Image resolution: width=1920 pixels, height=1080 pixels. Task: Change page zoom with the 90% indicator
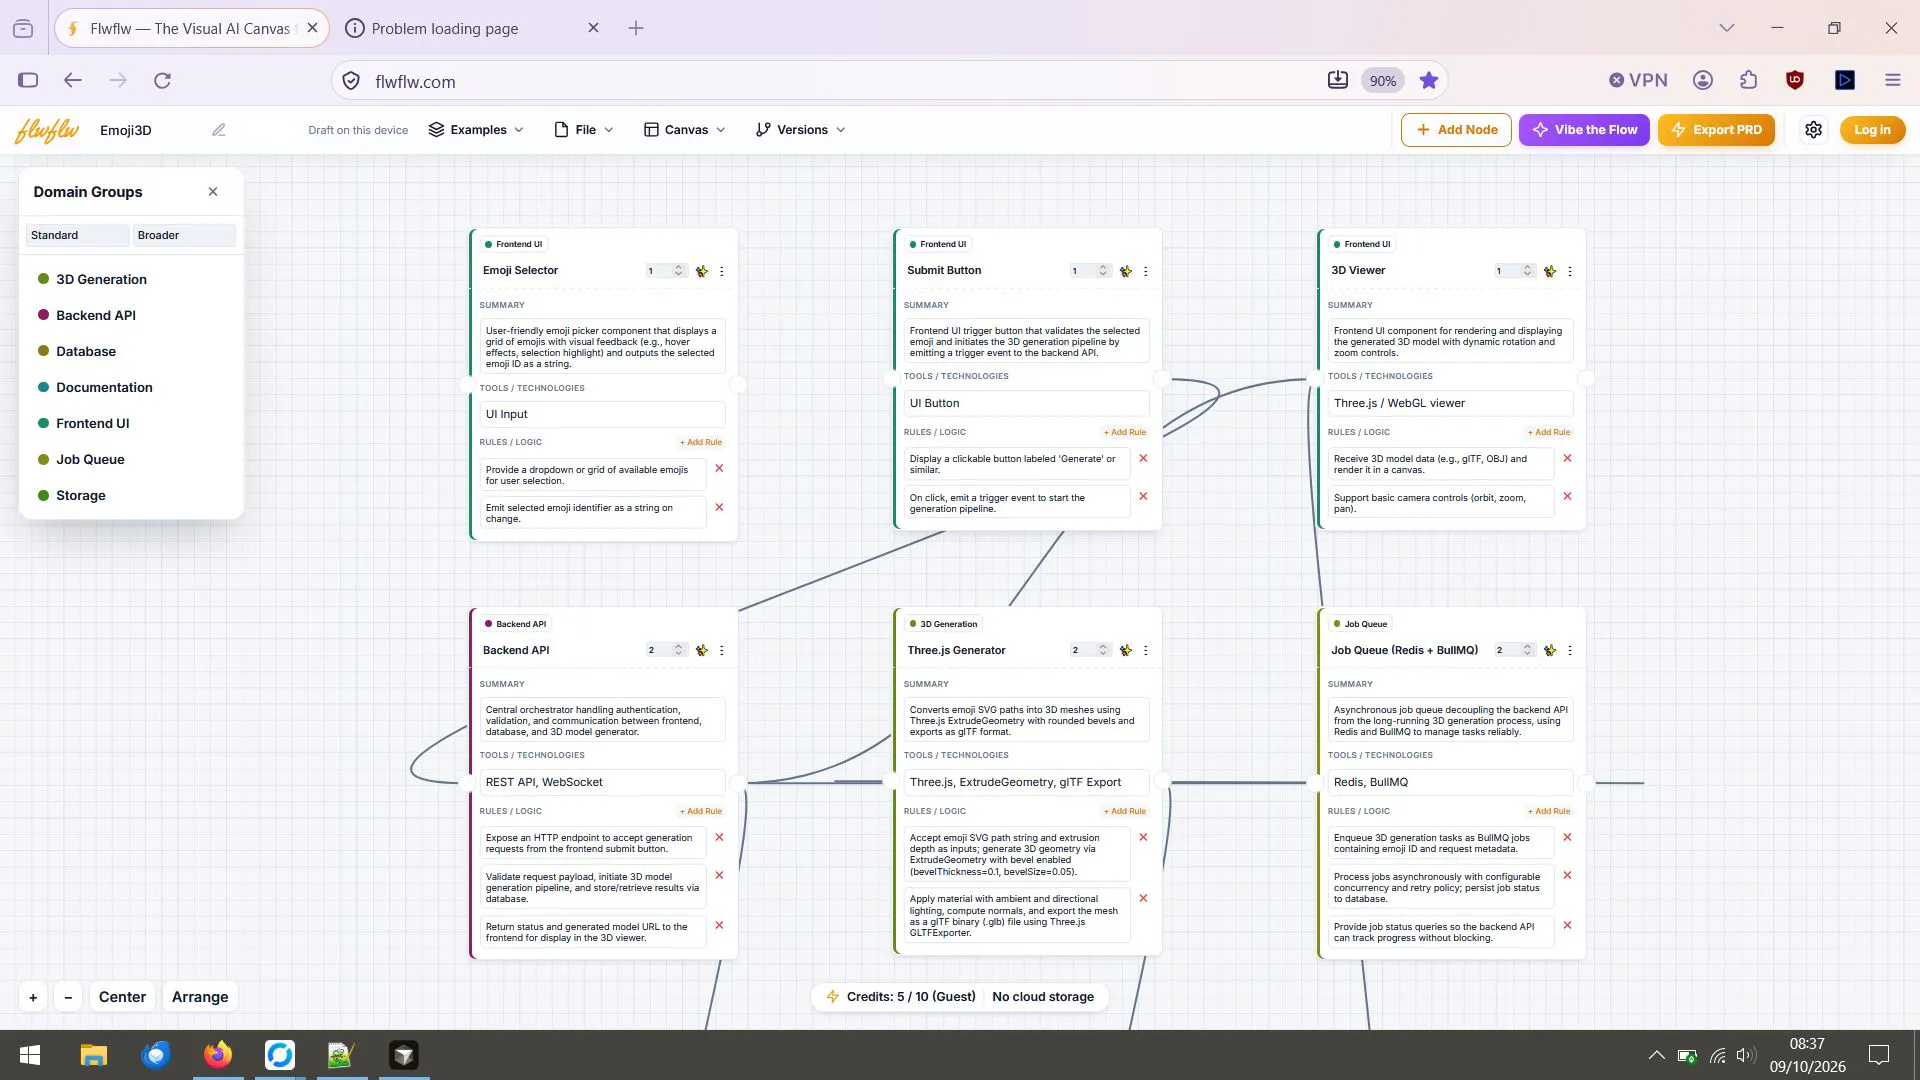click(x=1382, y=81)
